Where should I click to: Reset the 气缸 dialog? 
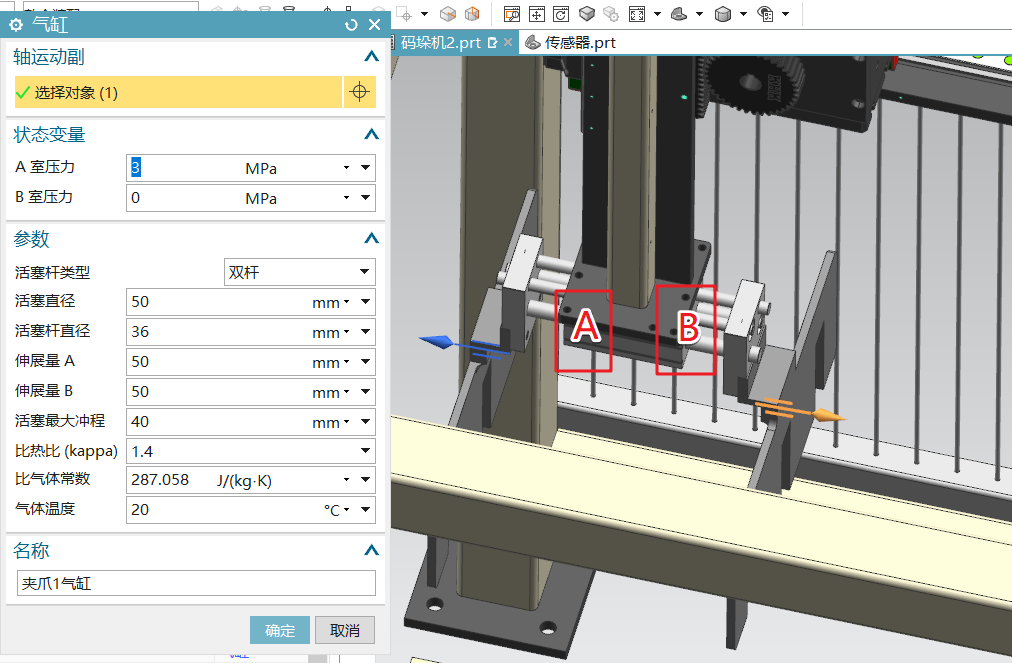click(351, 25)
